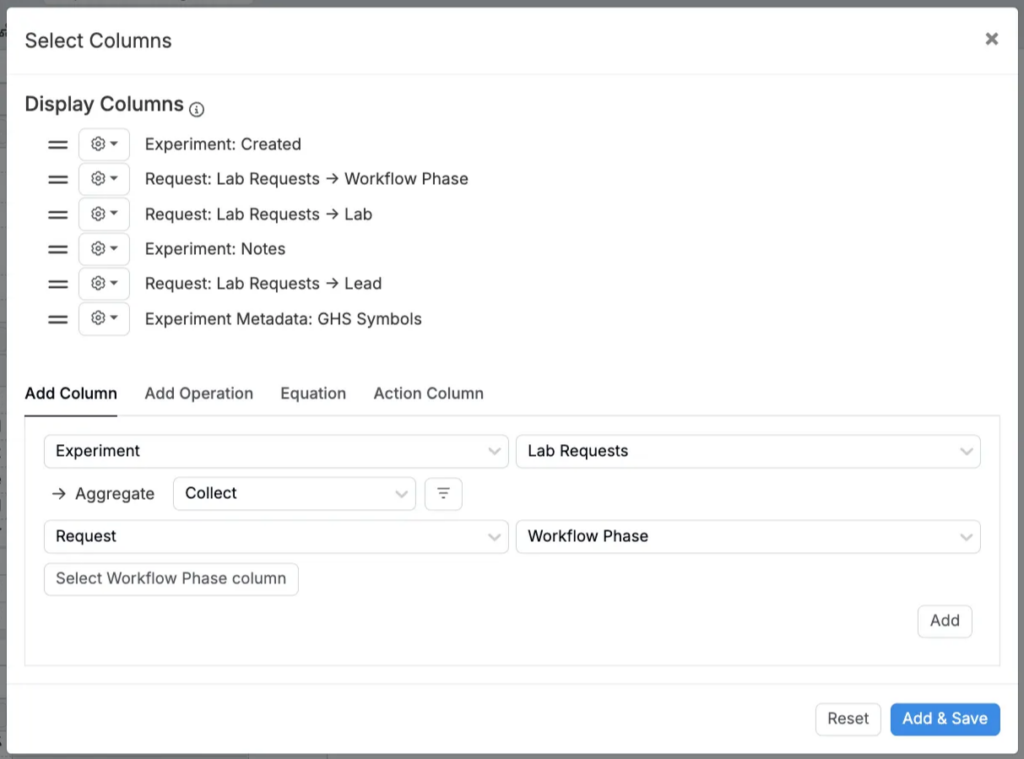Open the Collect aggregate dropdown
1024x759 pixels.
coord(294,494)
